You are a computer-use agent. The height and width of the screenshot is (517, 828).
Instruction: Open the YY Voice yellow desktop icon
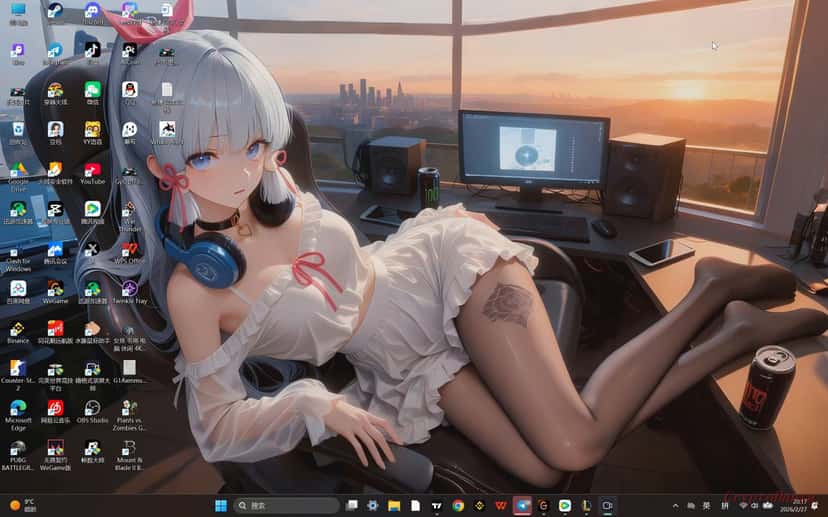[x=92, y=133]
